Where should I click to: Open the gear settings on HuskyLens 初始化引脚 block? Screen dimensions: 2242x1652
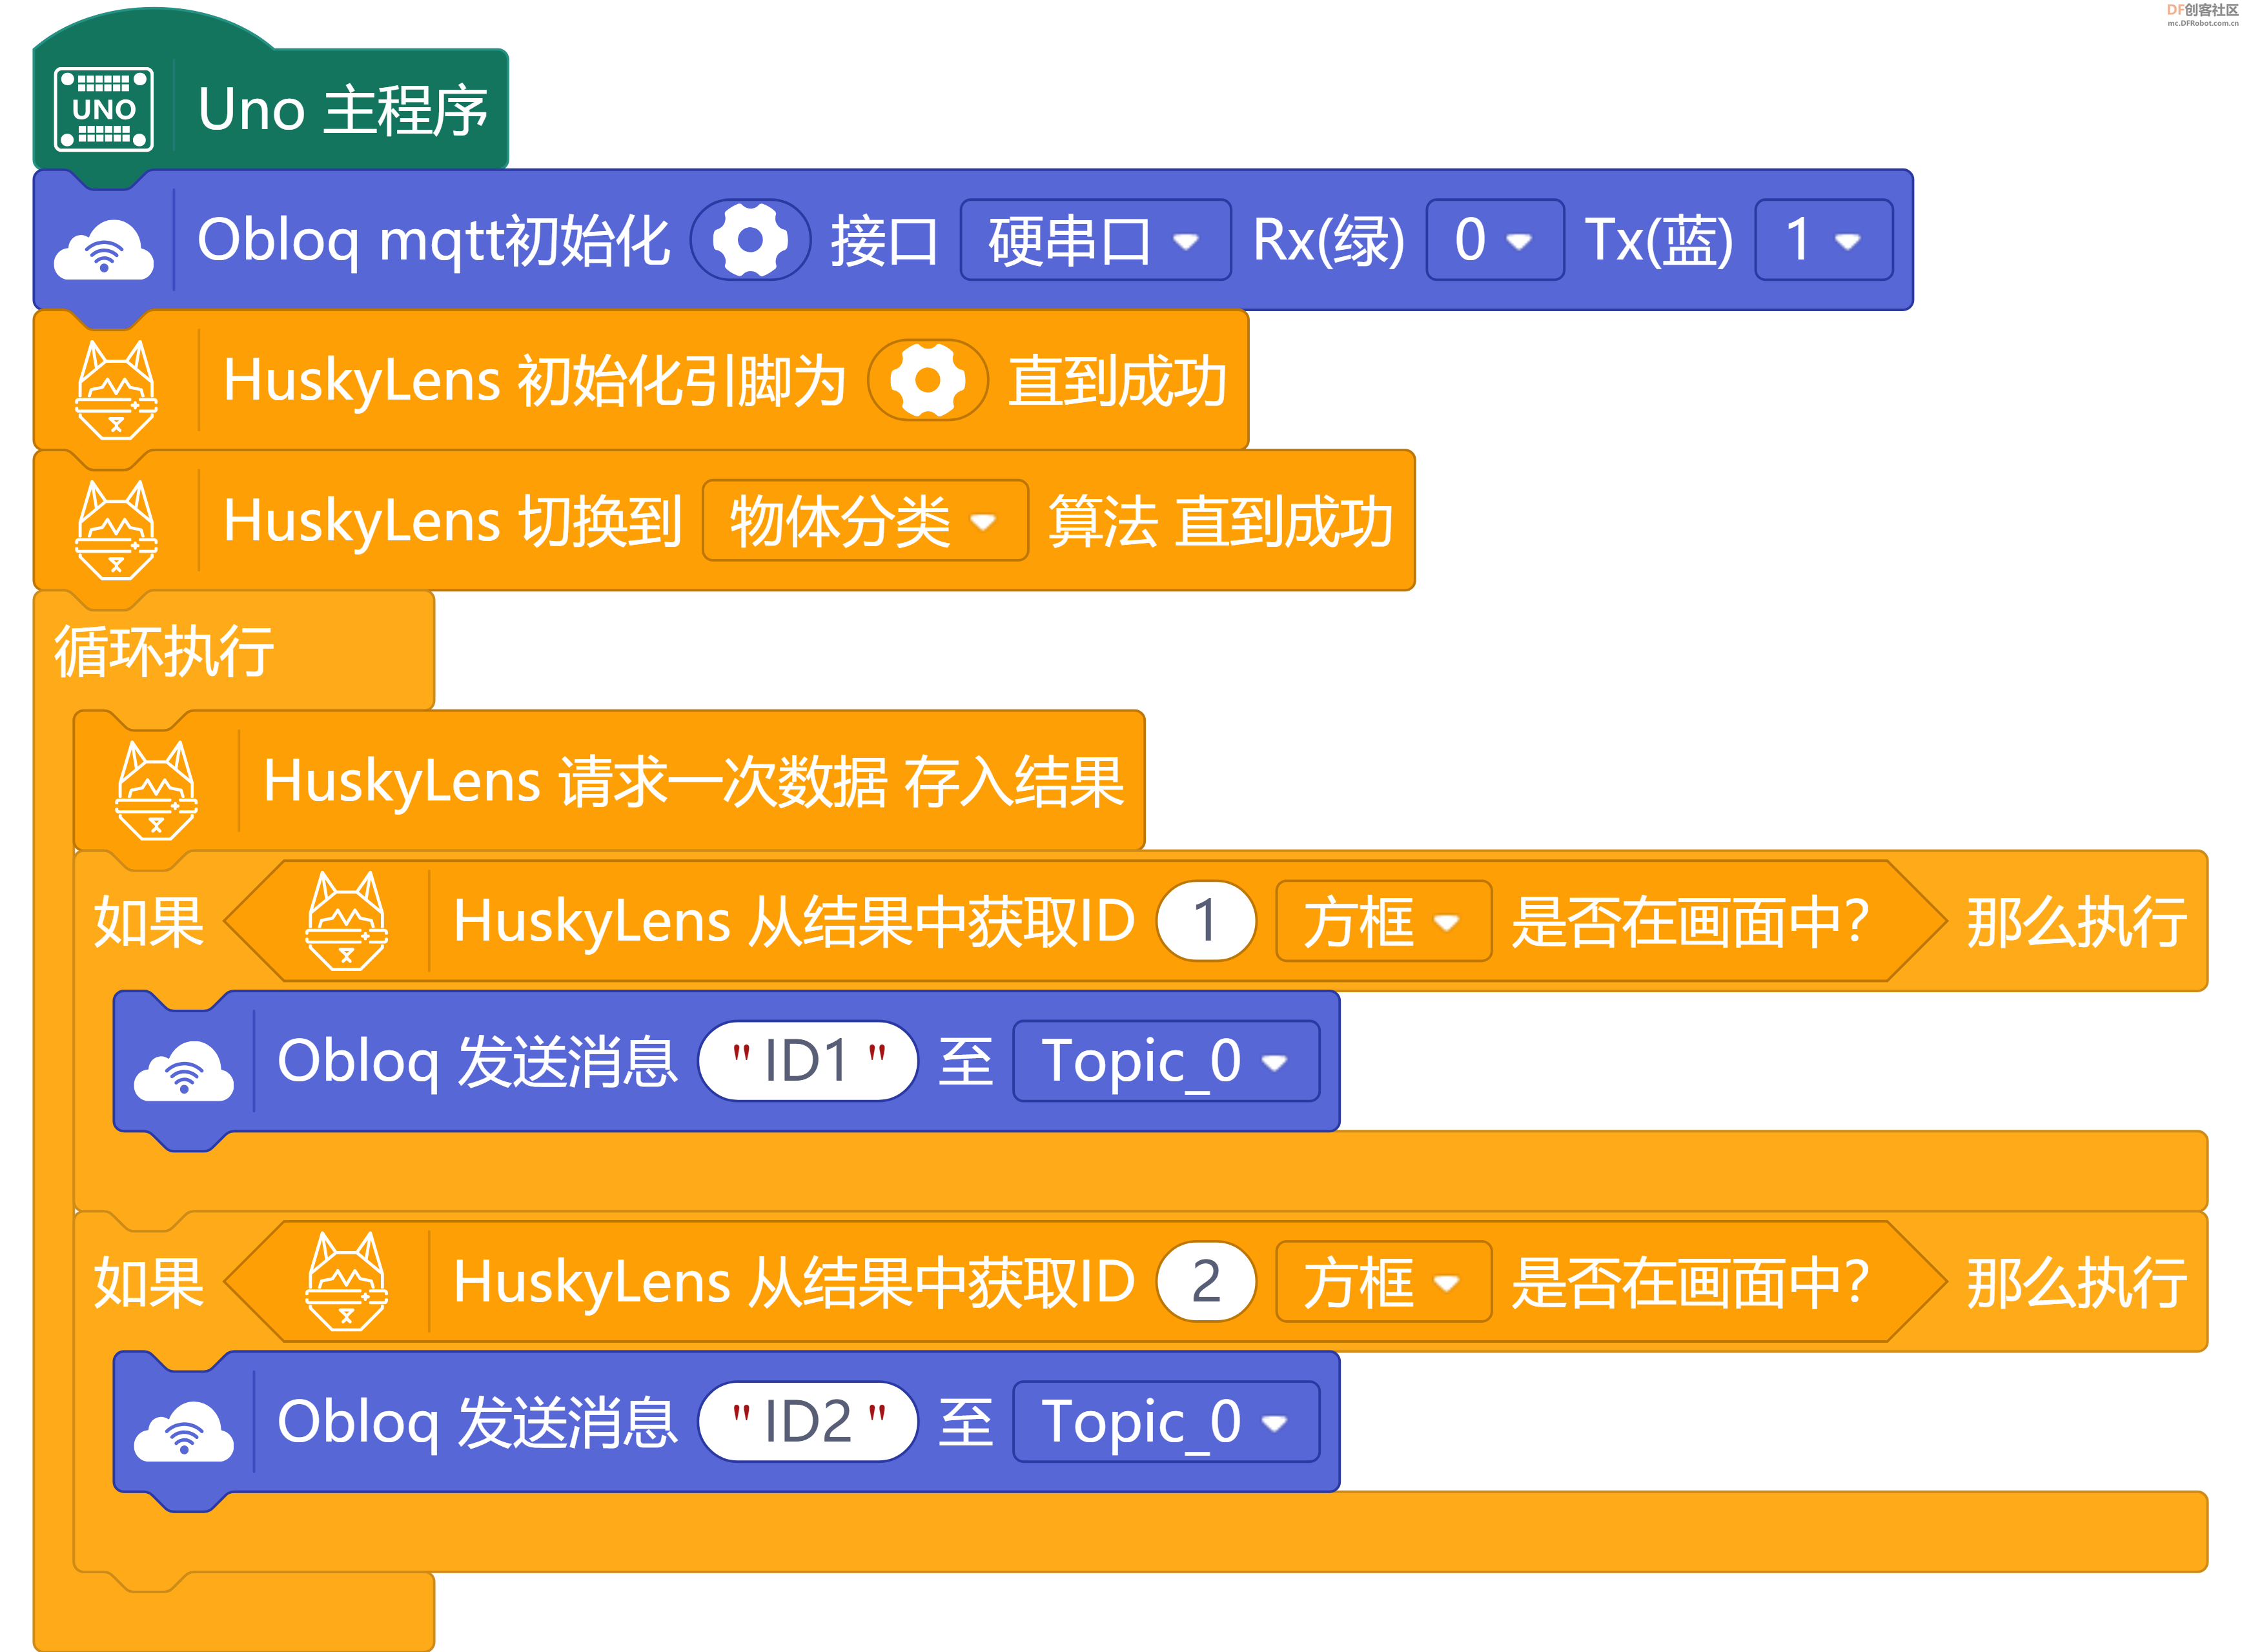coord(927,380)
